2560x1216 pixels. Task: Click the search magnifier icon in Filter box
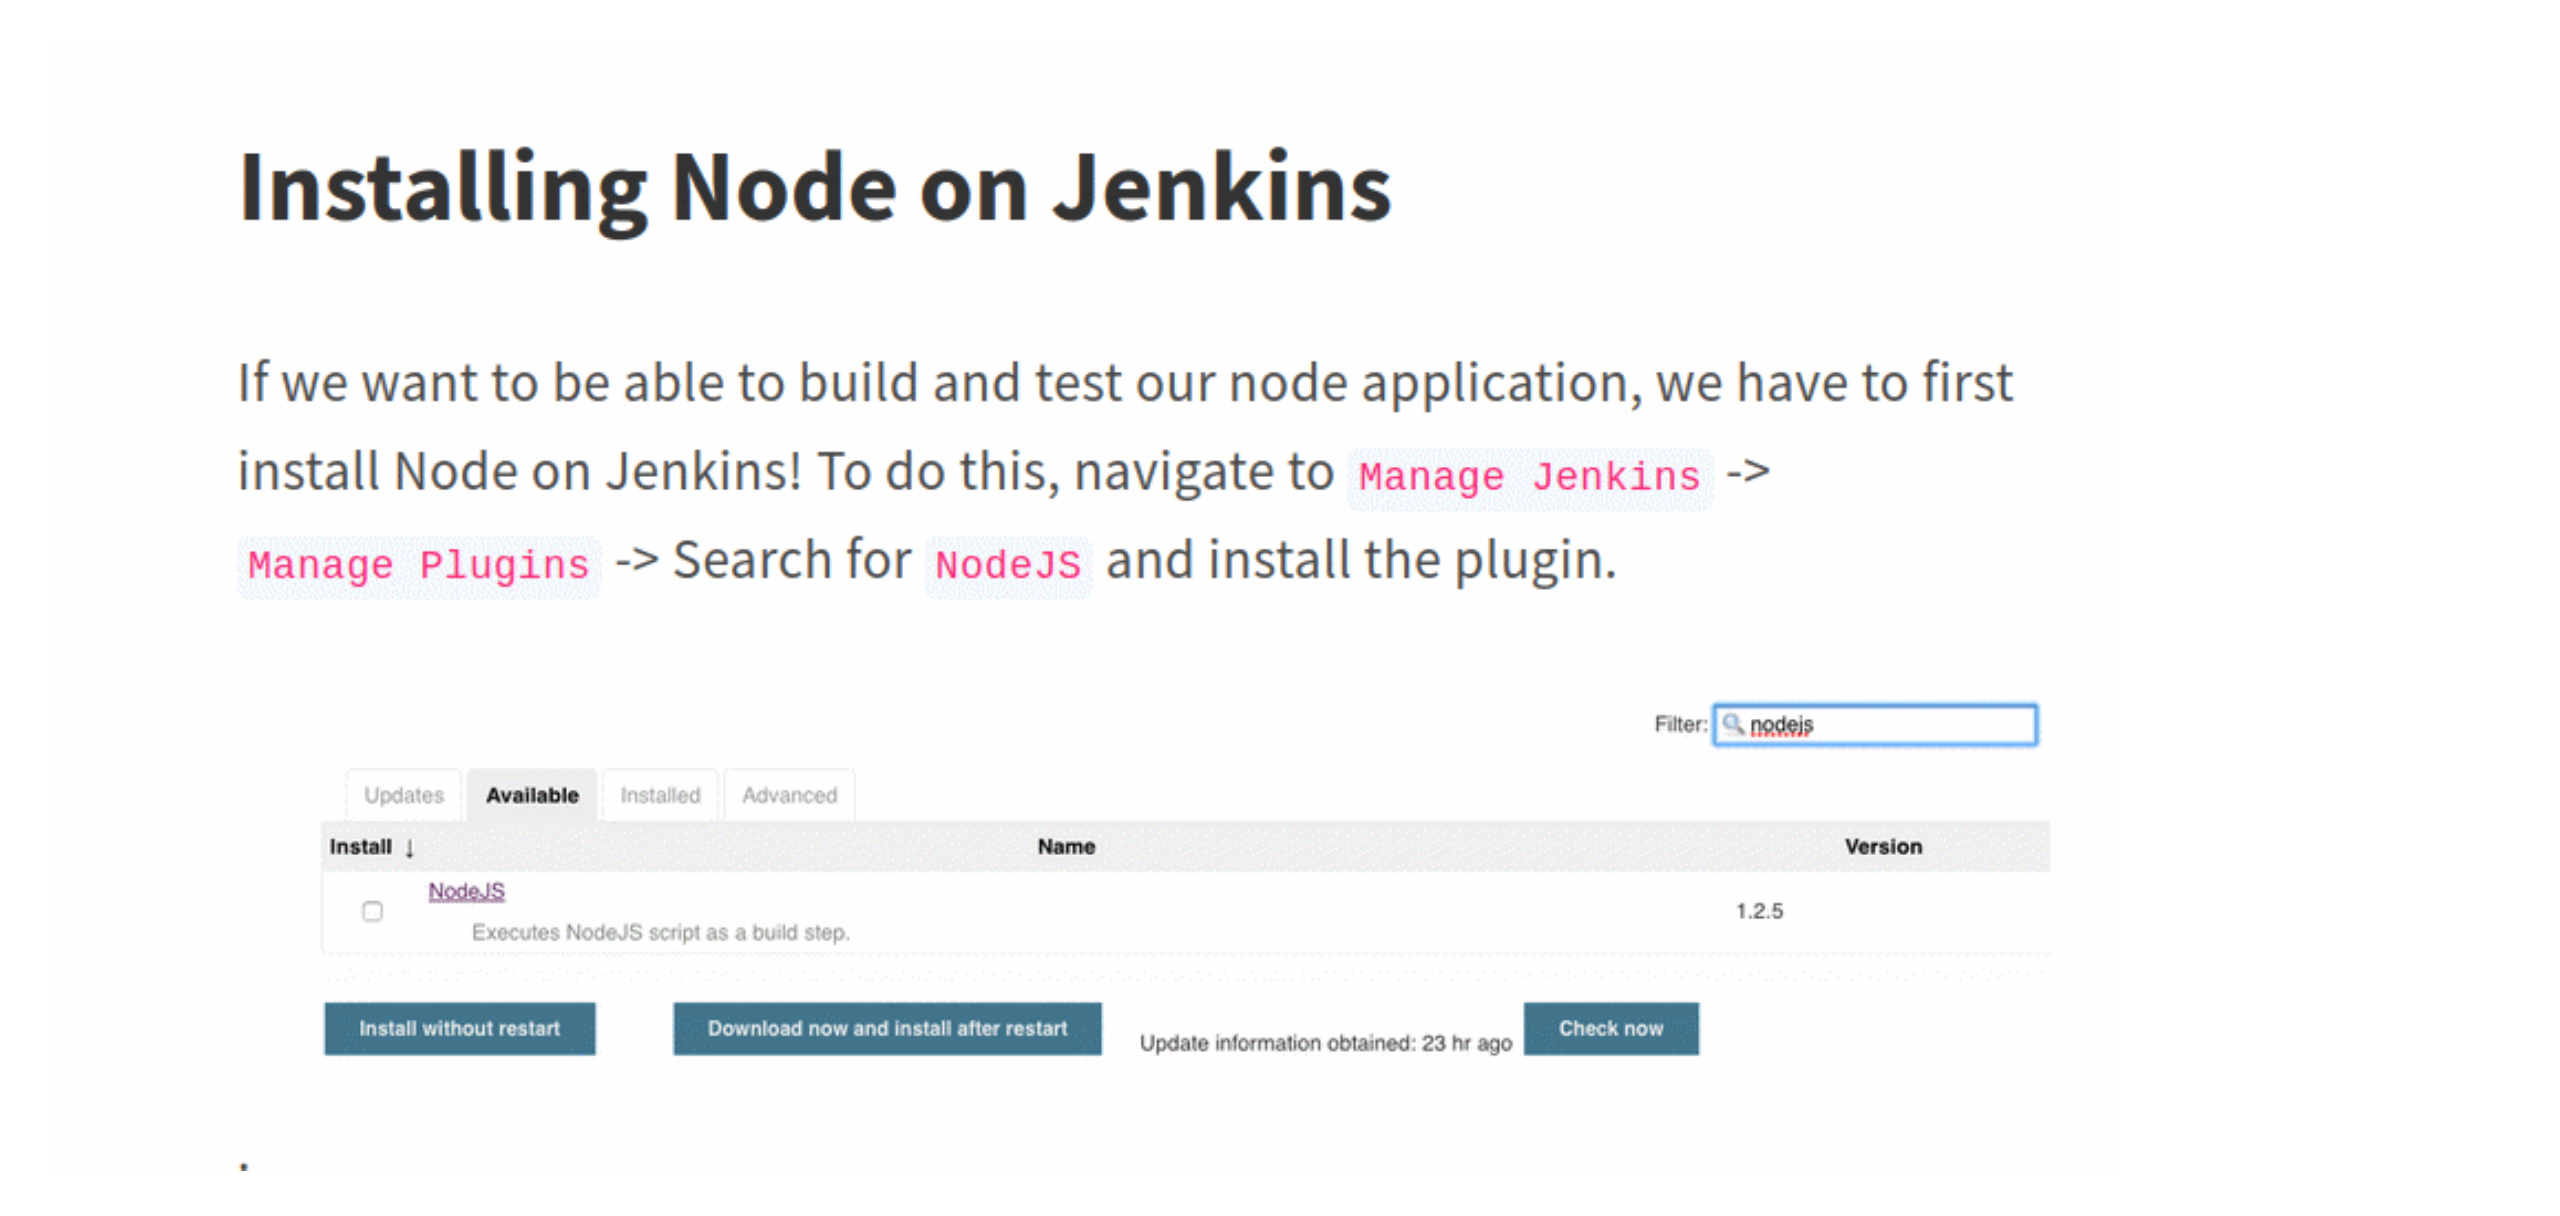[1733, 724]
